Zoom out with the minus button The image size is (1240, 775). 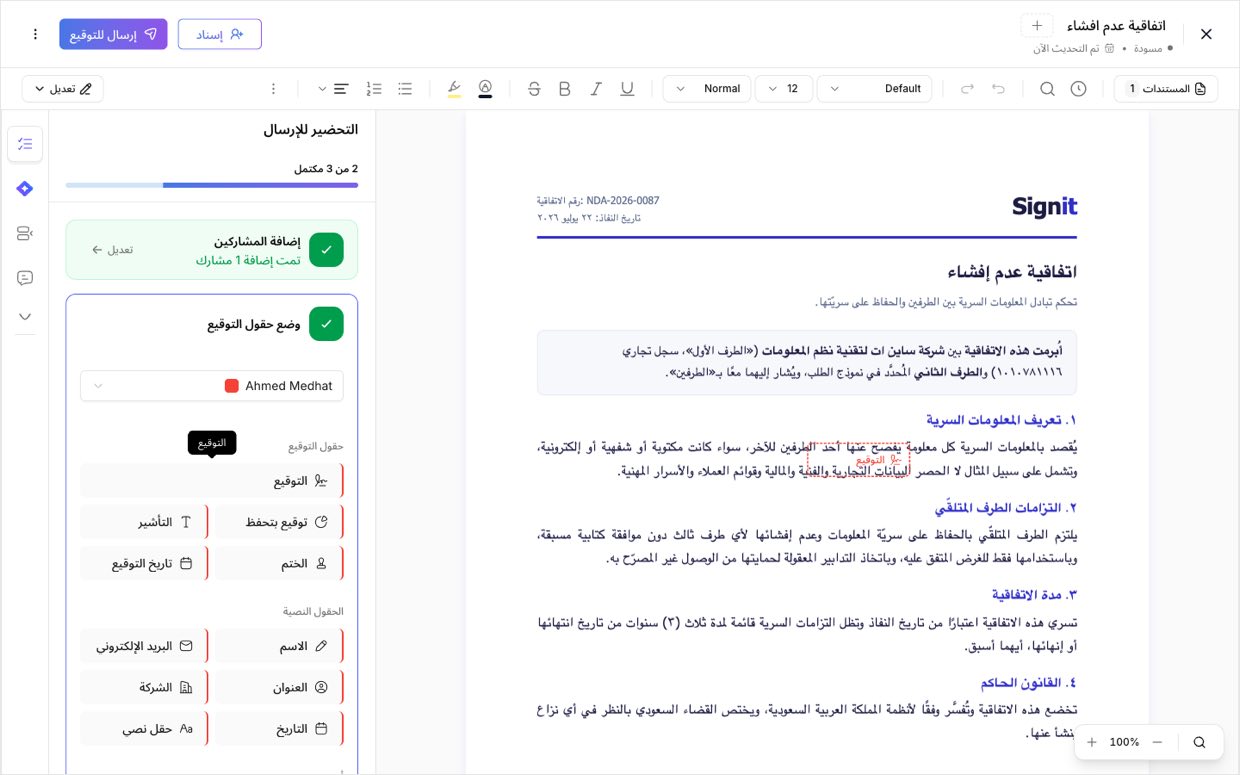pos(1157,742)
